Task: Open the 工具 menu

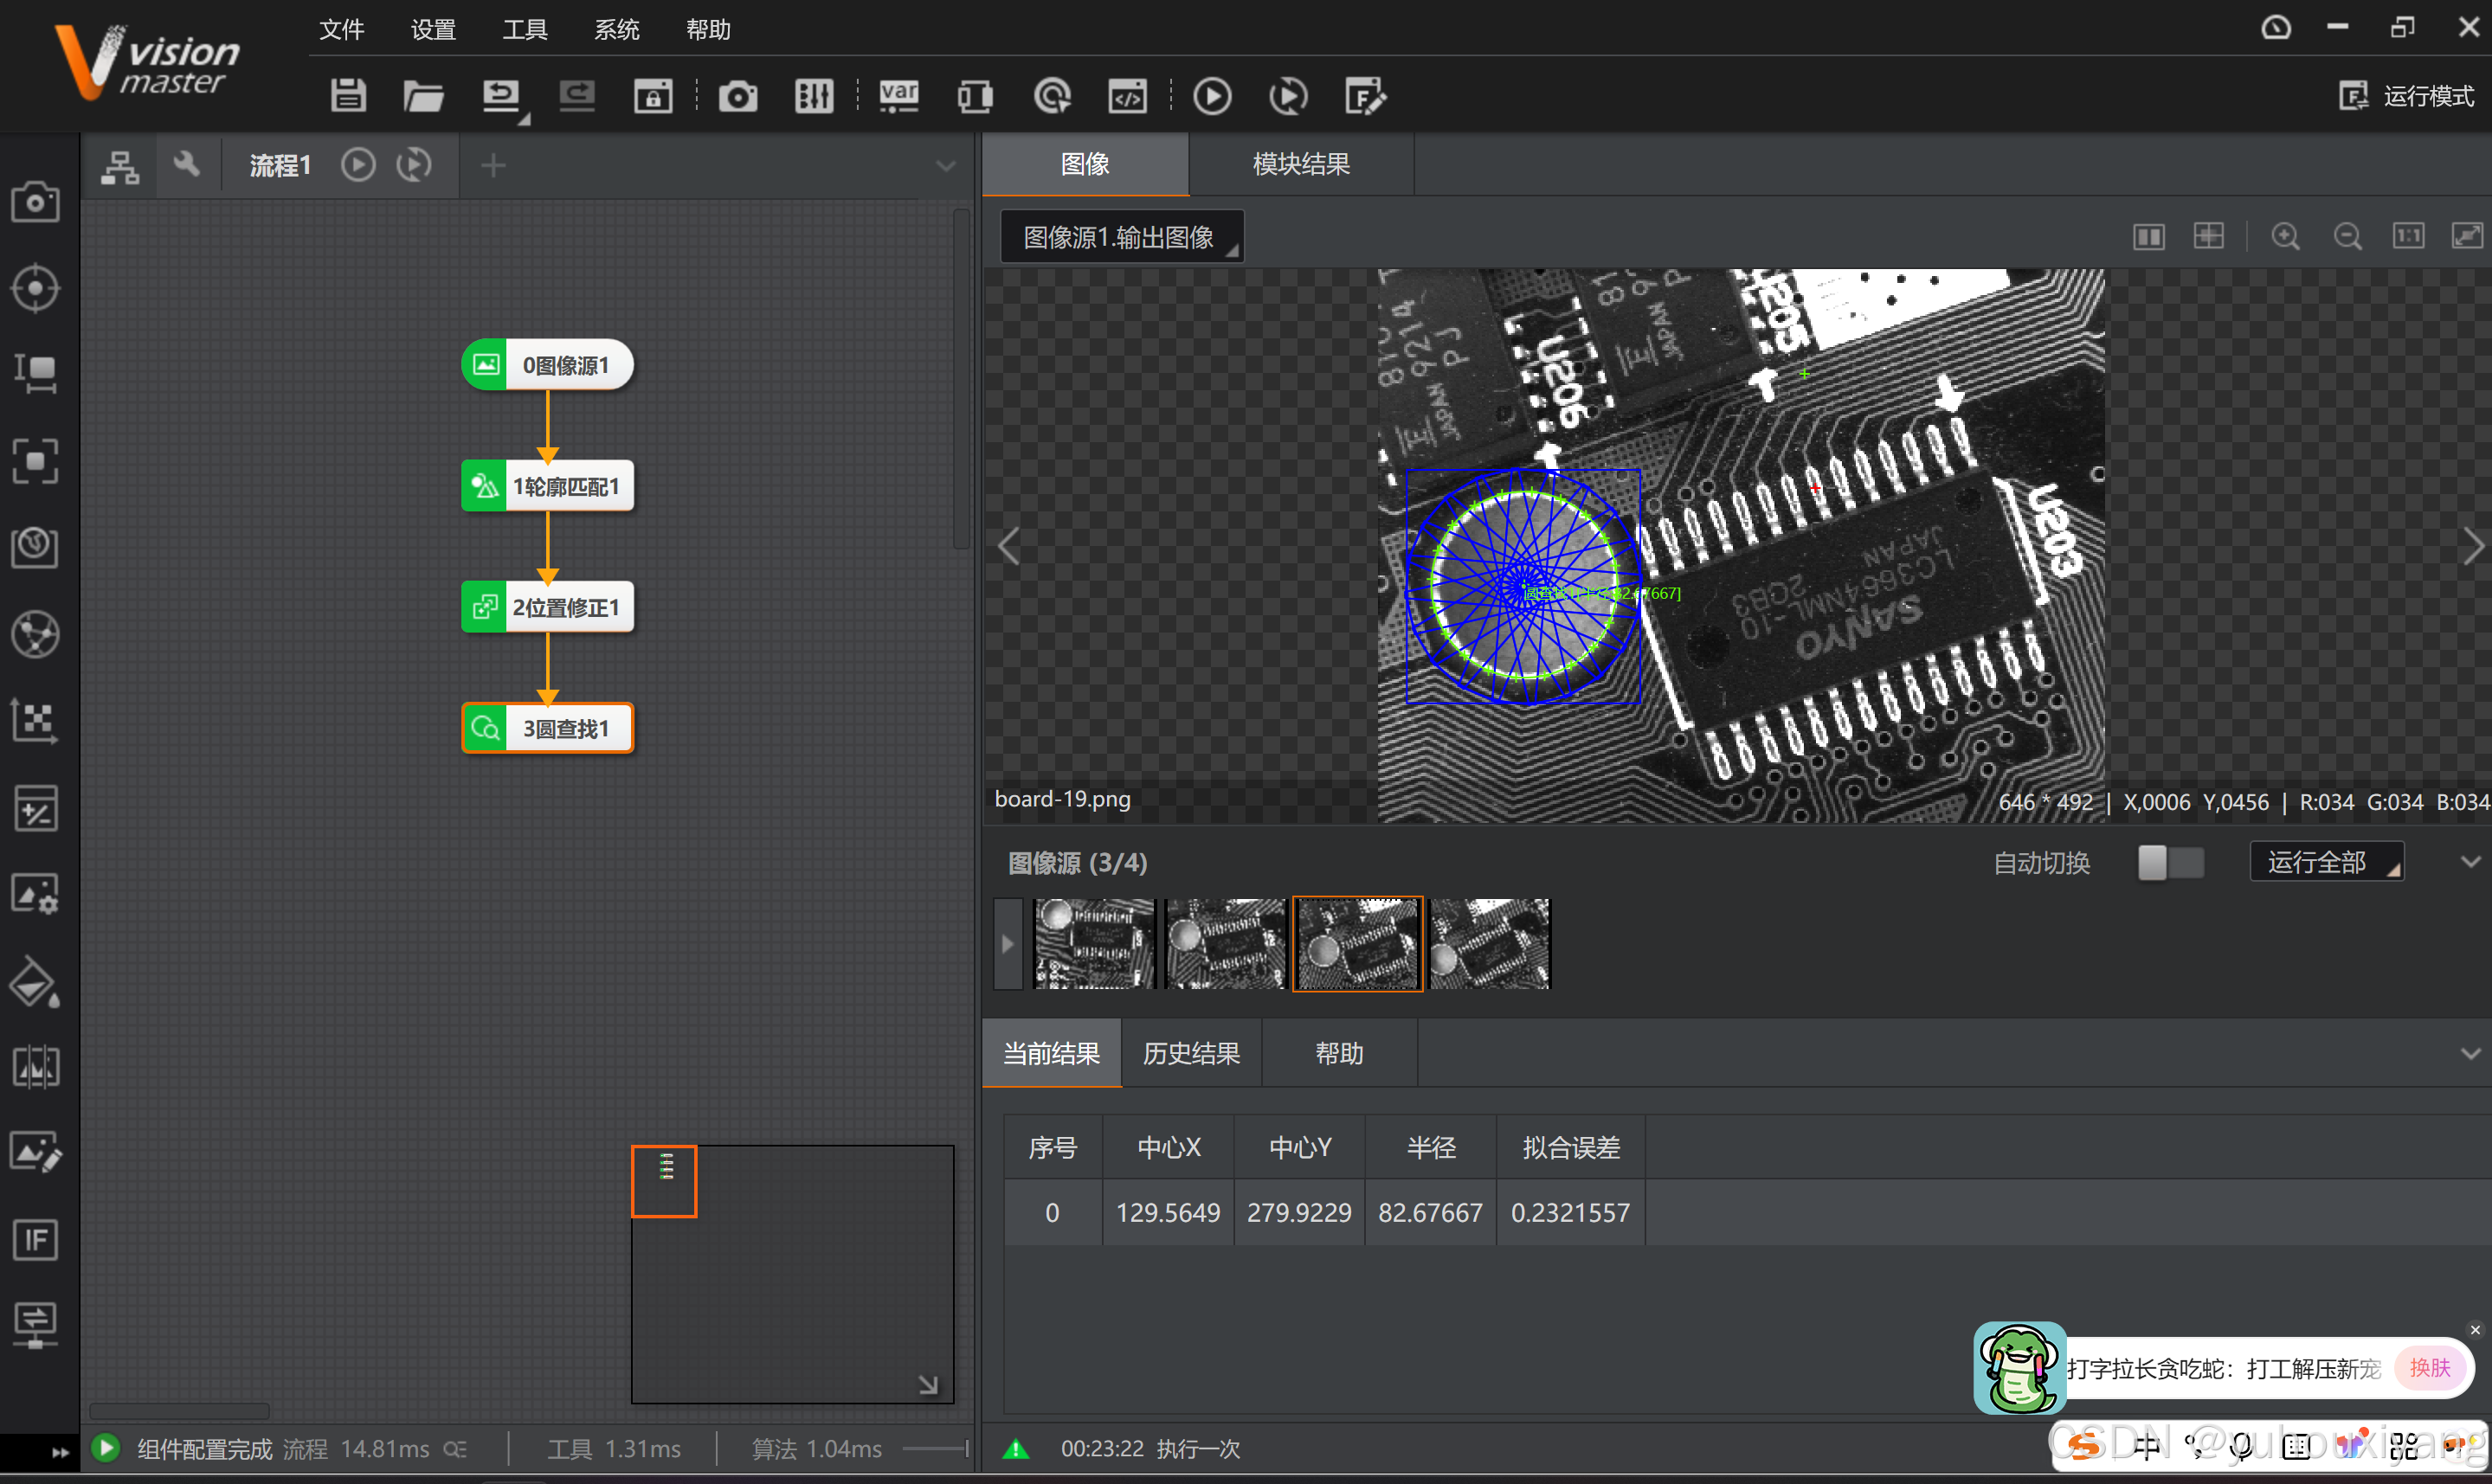Action: pyautogui.click(x=524, y=30)
